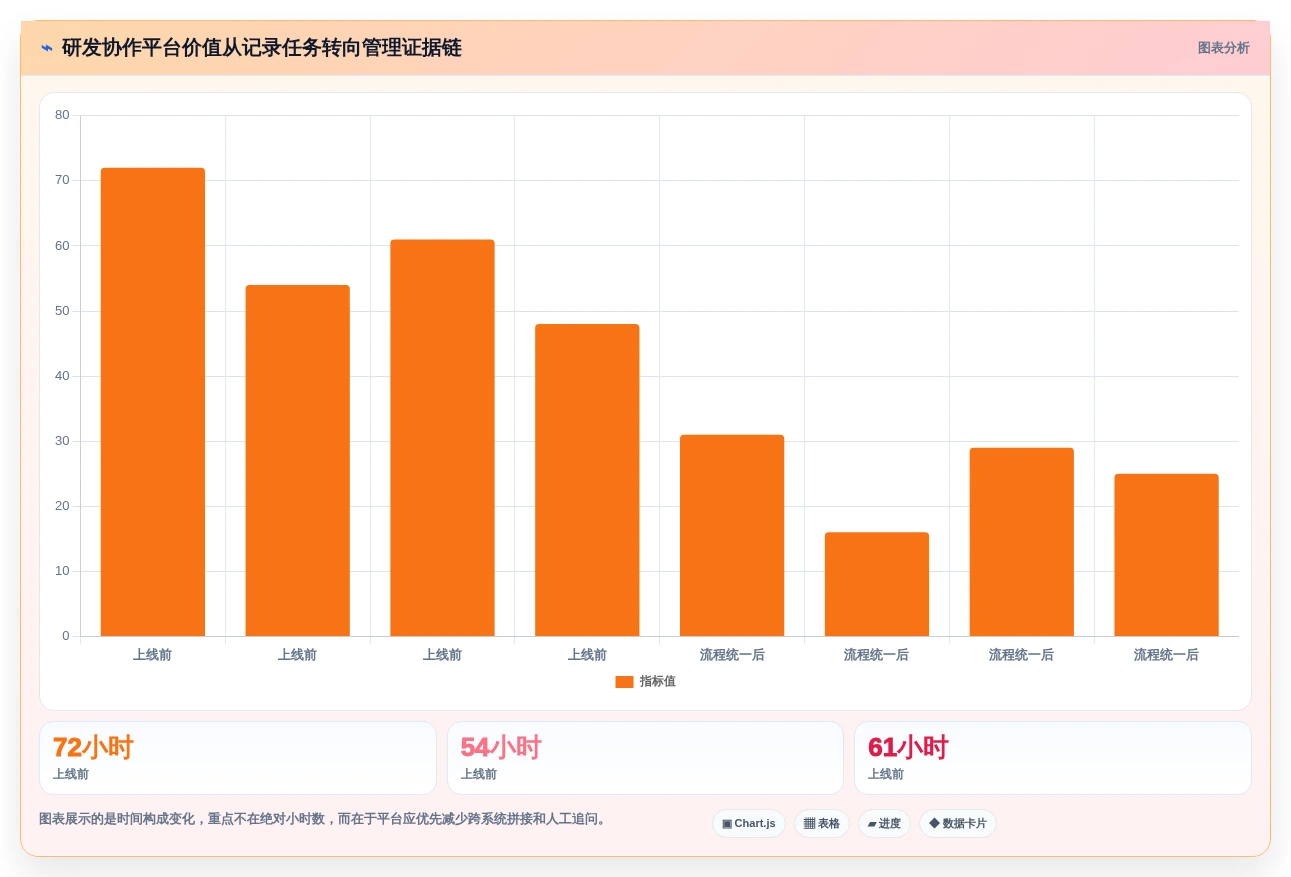The width and height of the screenshot is (1291, 877).
Task: Select the 进度 tag chip
Action: [x=884, y=824]
